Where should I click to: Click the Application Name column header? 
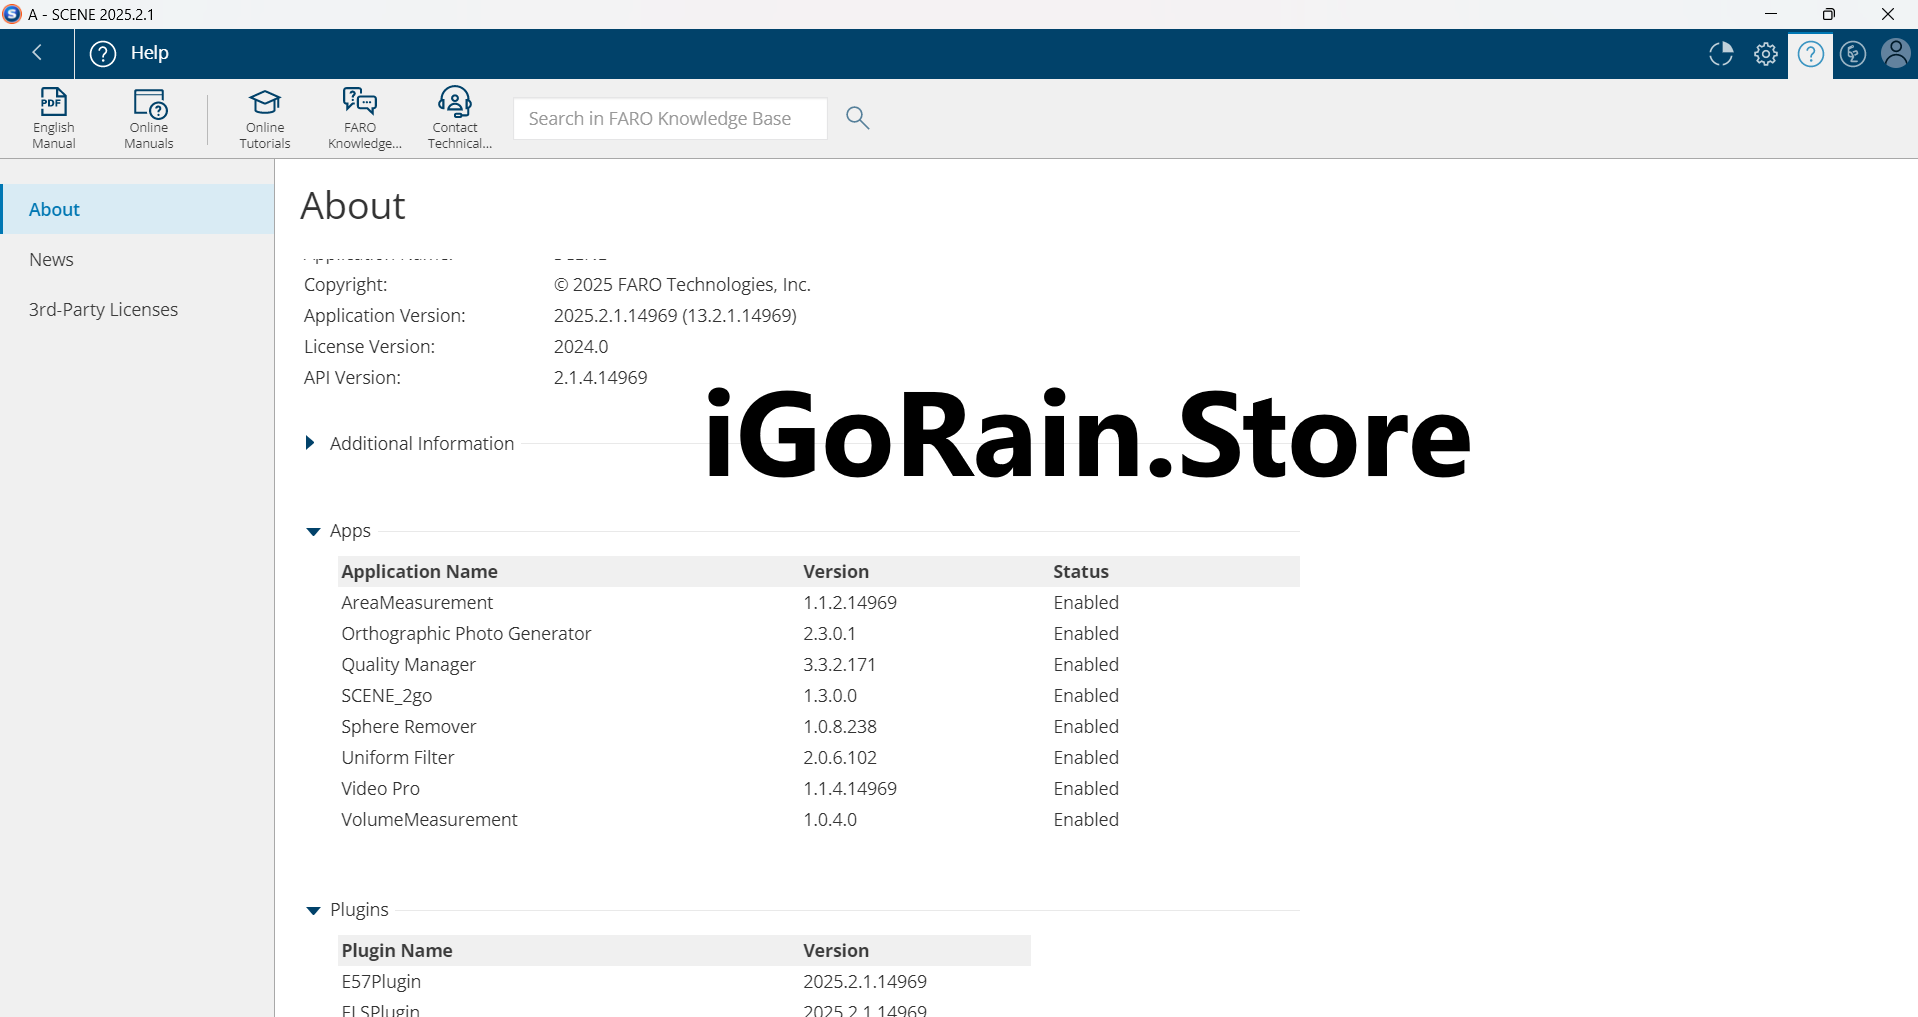coord(419,571)
